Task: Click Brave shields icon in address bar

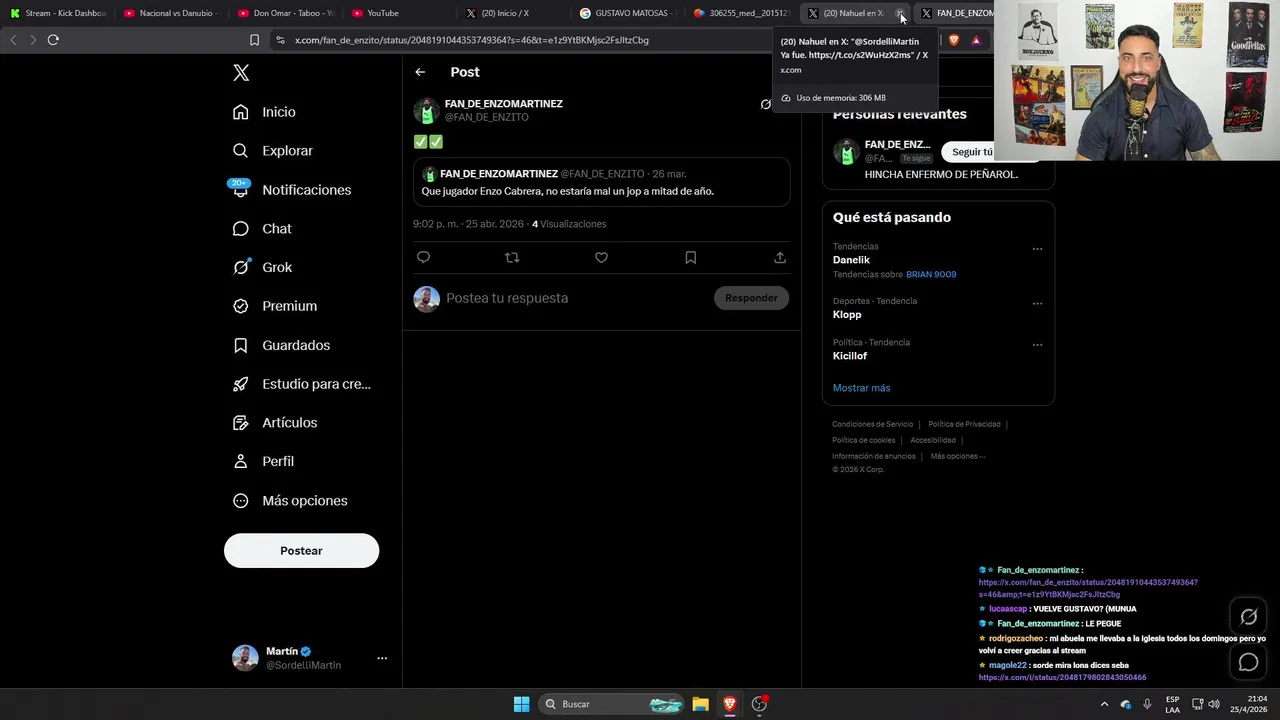Action: [x=953, y=40]
